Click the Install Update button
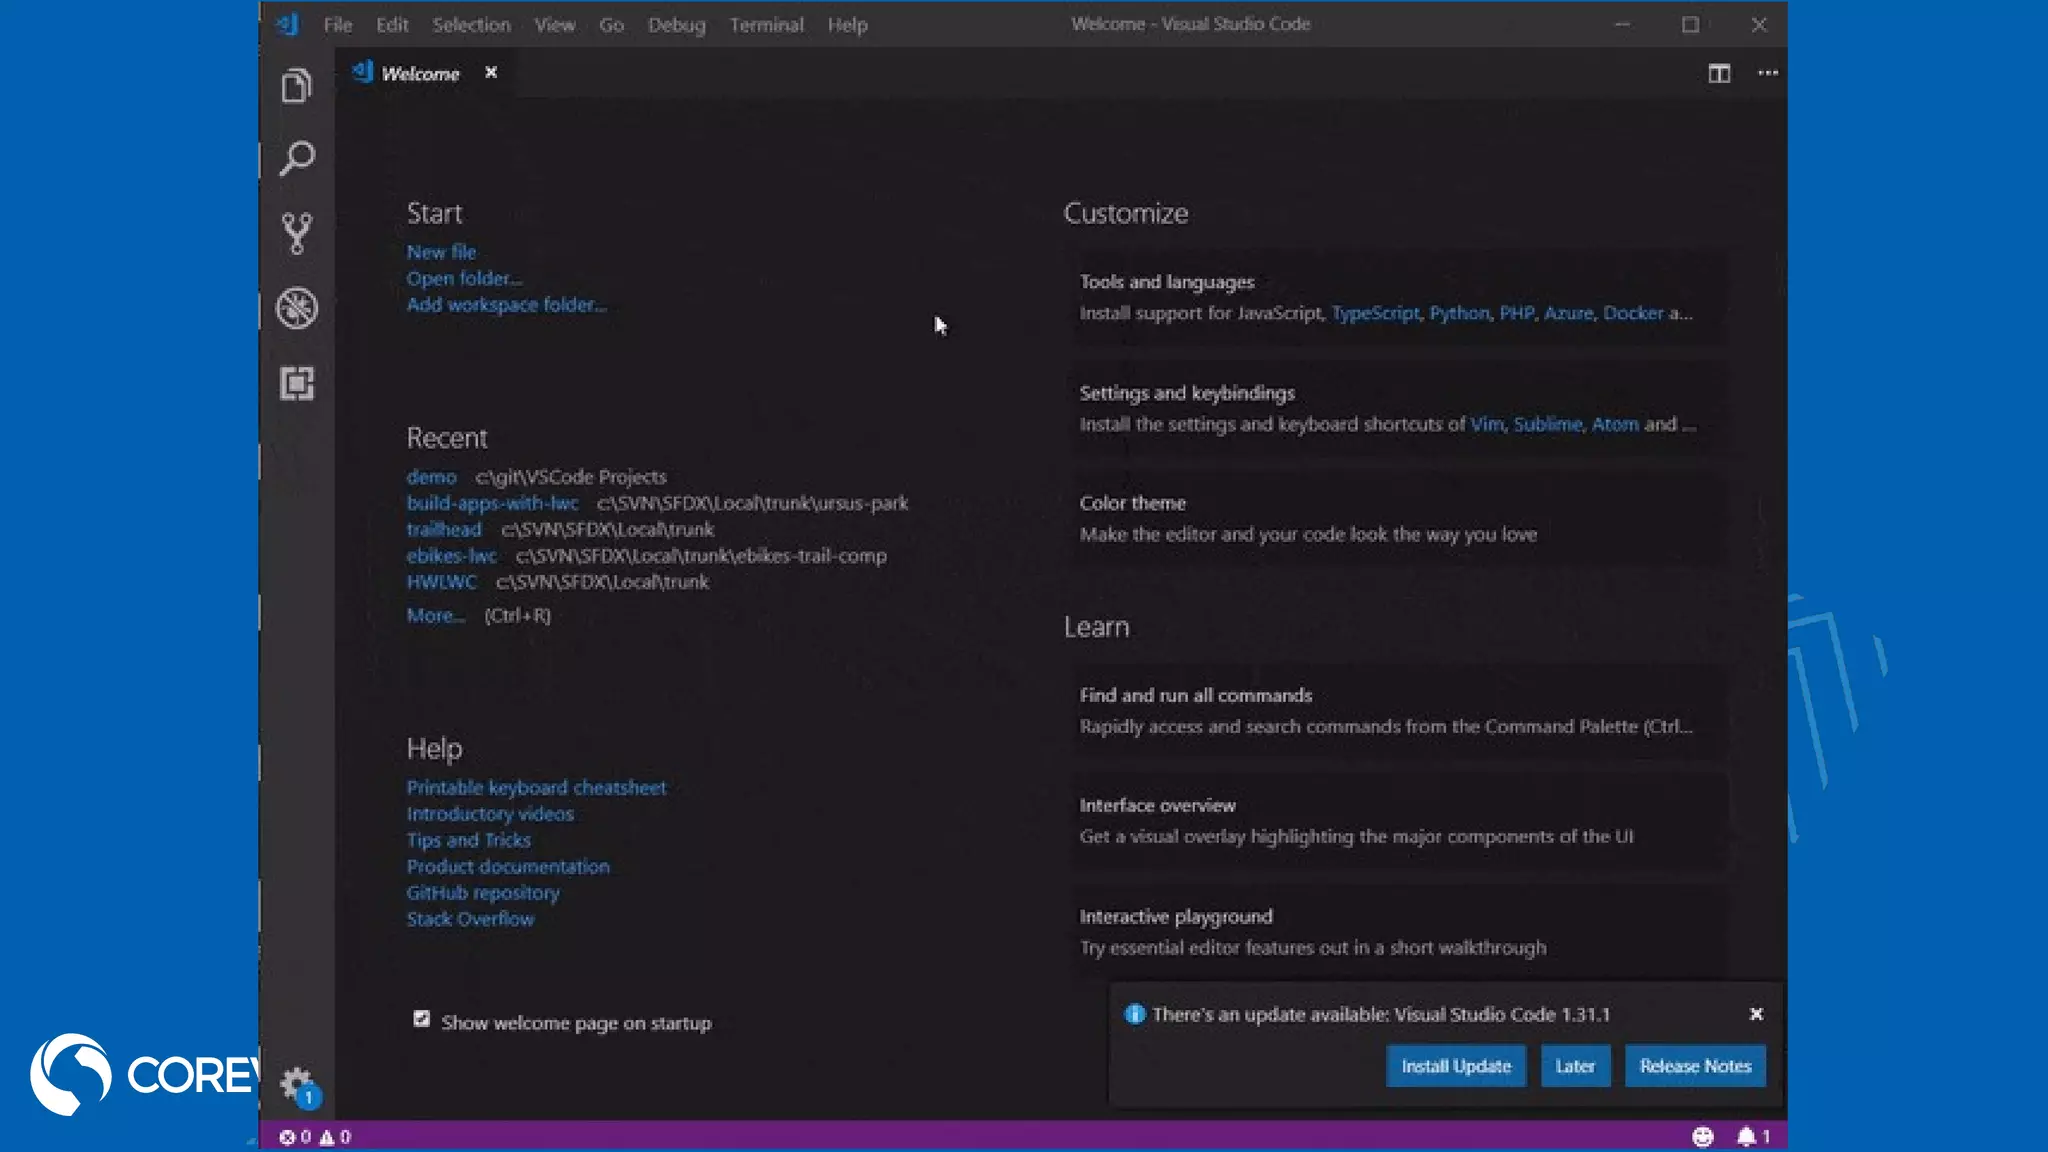 click(x=1455, y=1066)
